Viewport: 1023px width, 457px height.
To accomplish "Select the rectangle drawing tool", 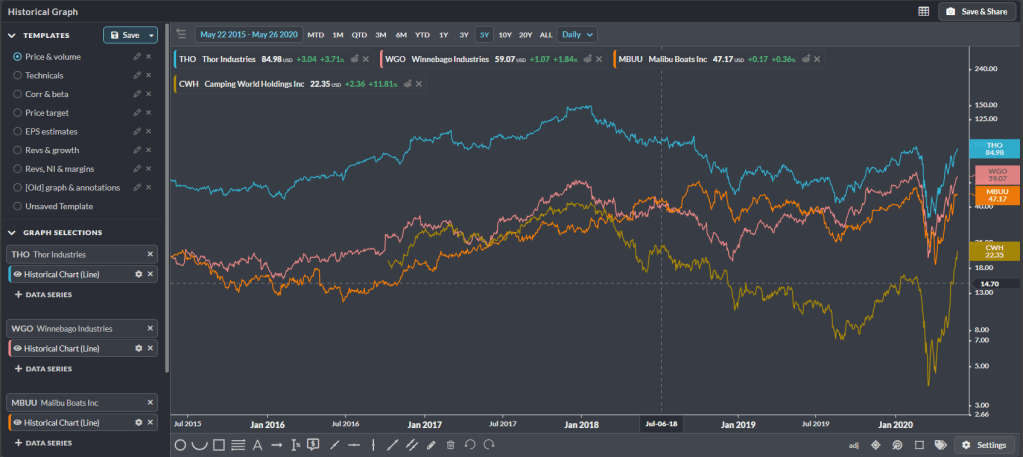I will click(218, 445).
